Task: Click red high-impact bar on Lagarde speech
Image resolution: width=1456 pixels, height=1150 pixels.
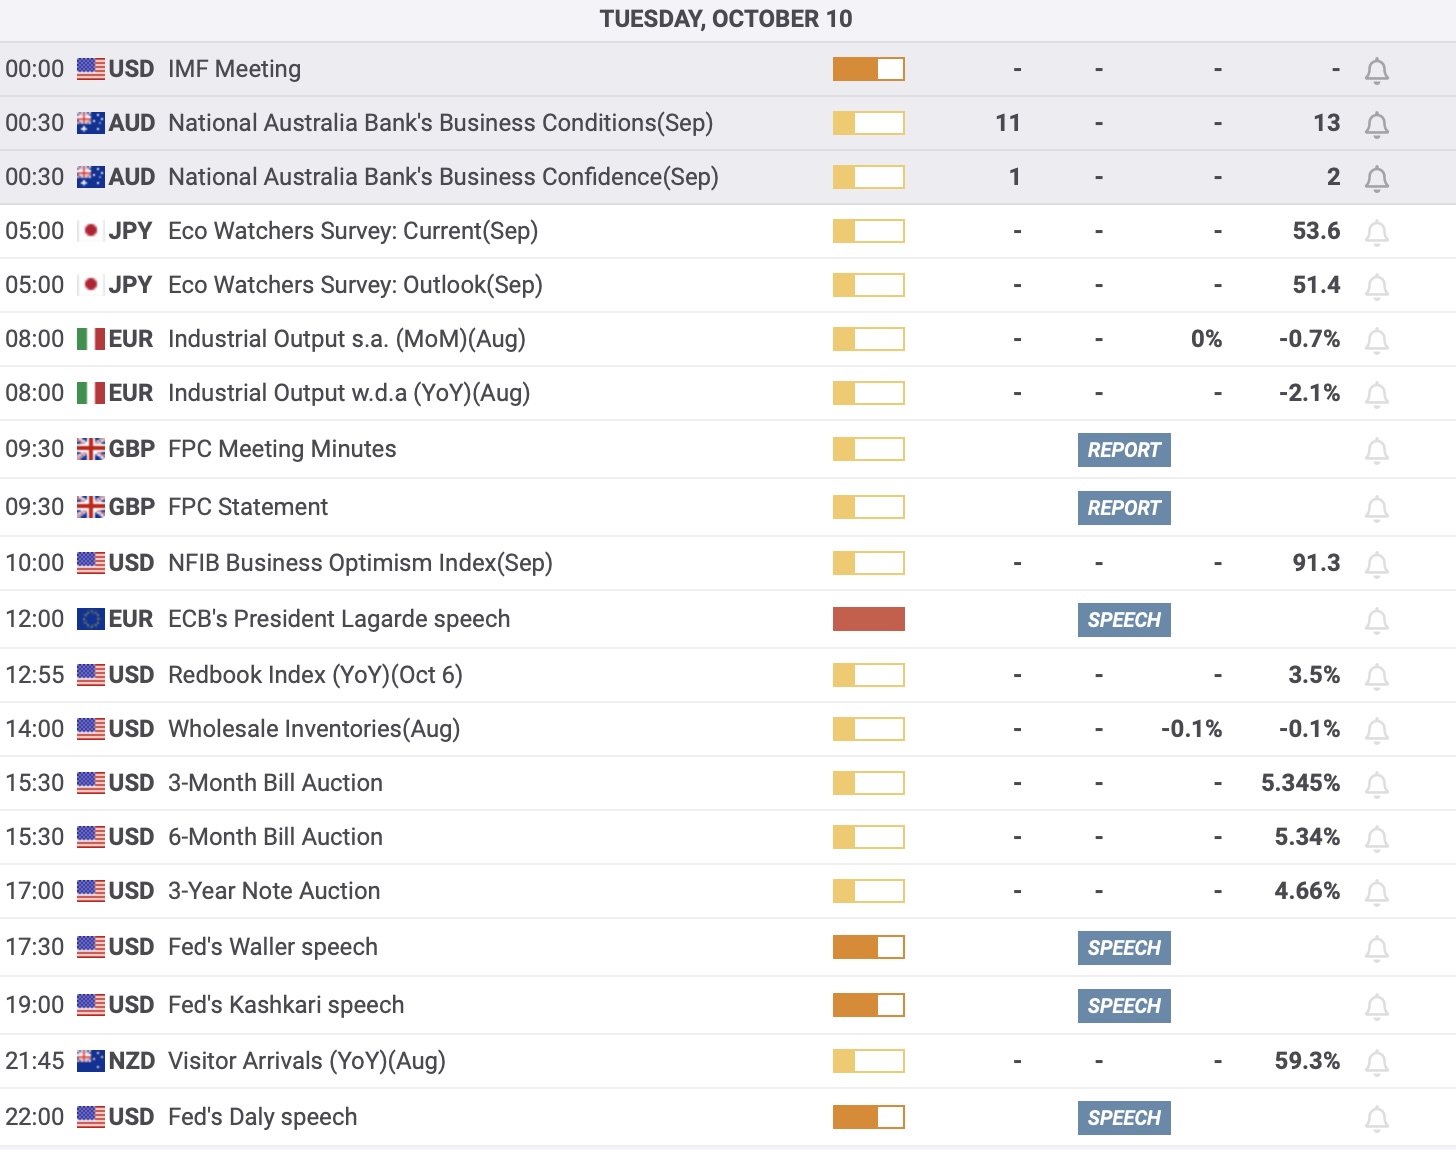Action: [868, 619]
